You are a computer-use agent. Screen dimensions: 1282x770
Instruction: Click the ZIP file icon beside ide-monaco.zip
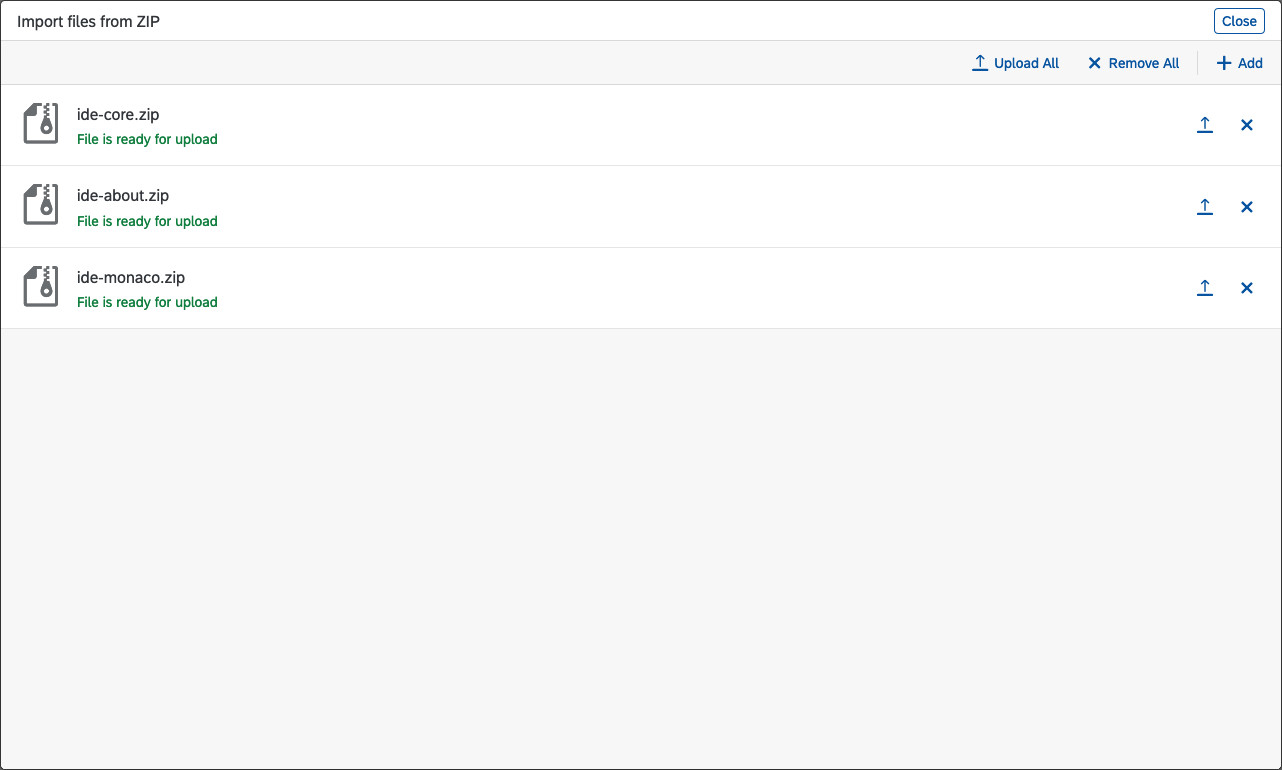(x=40, y=287)
